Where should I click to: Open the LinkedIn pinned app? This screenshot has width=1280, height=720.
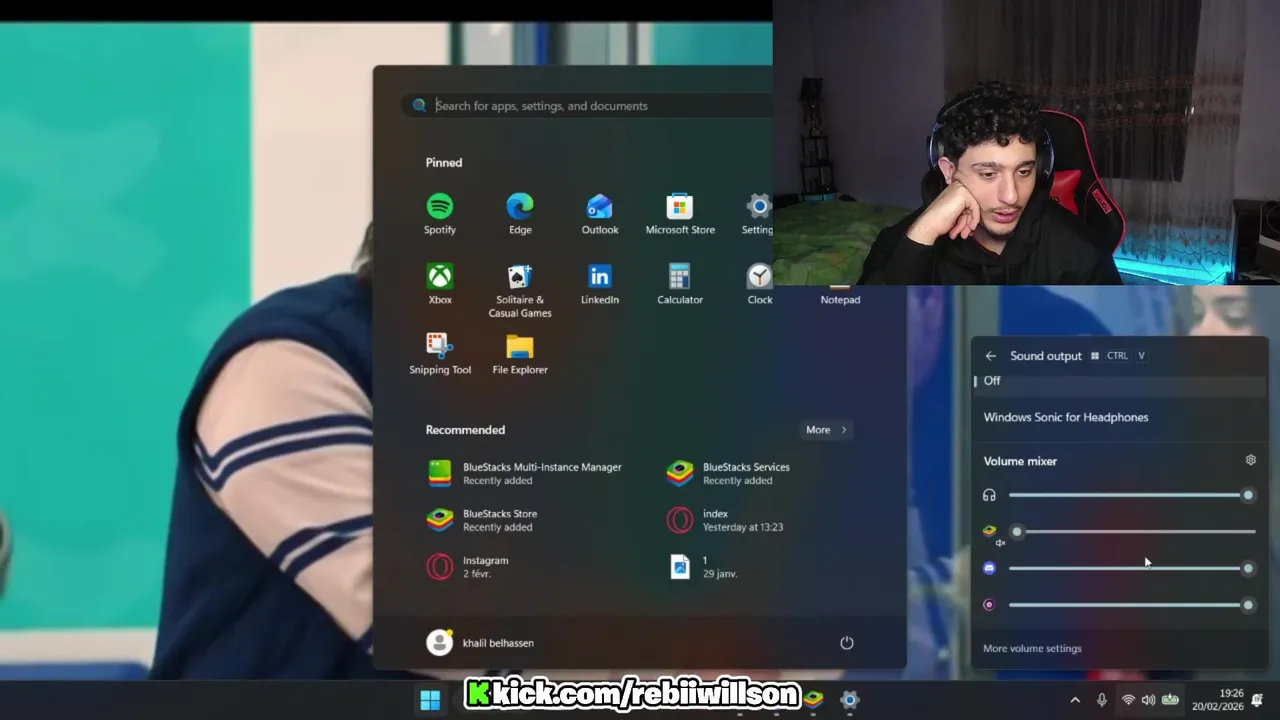coord(600,284)
